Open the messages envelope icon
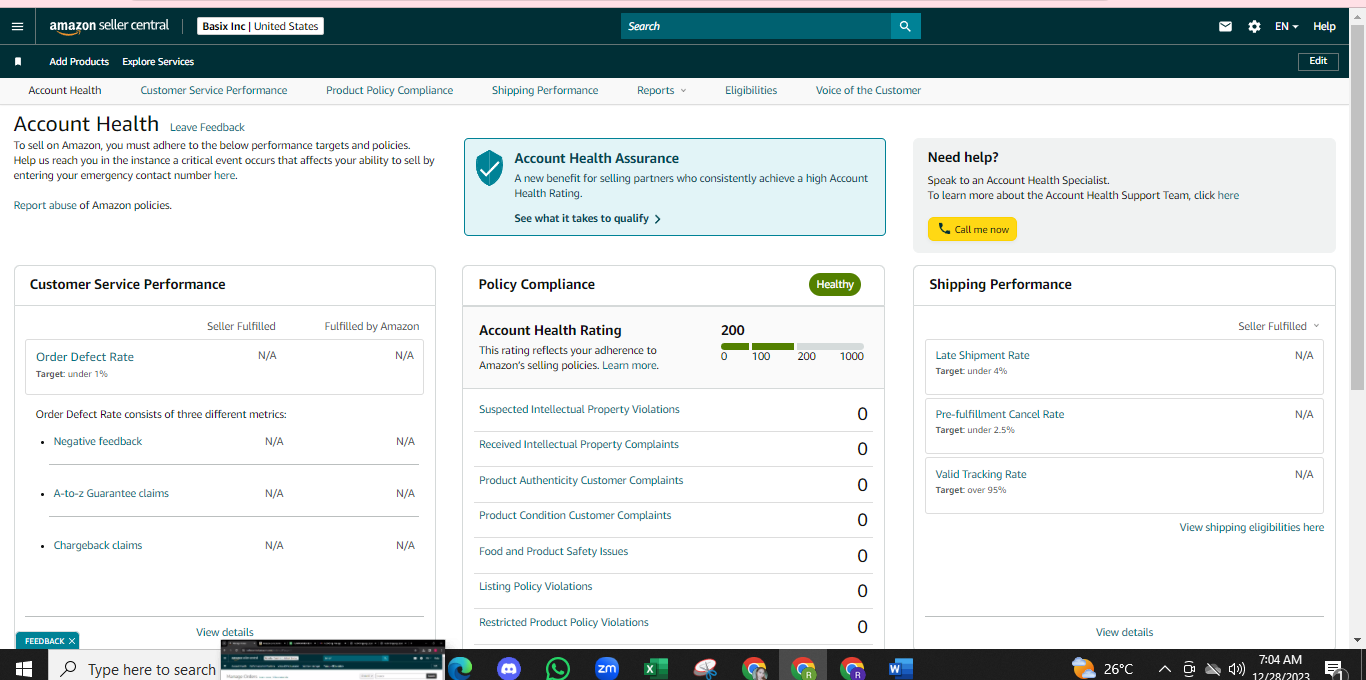Screen dimensions: 1366x680 (x=1225, y=27)
